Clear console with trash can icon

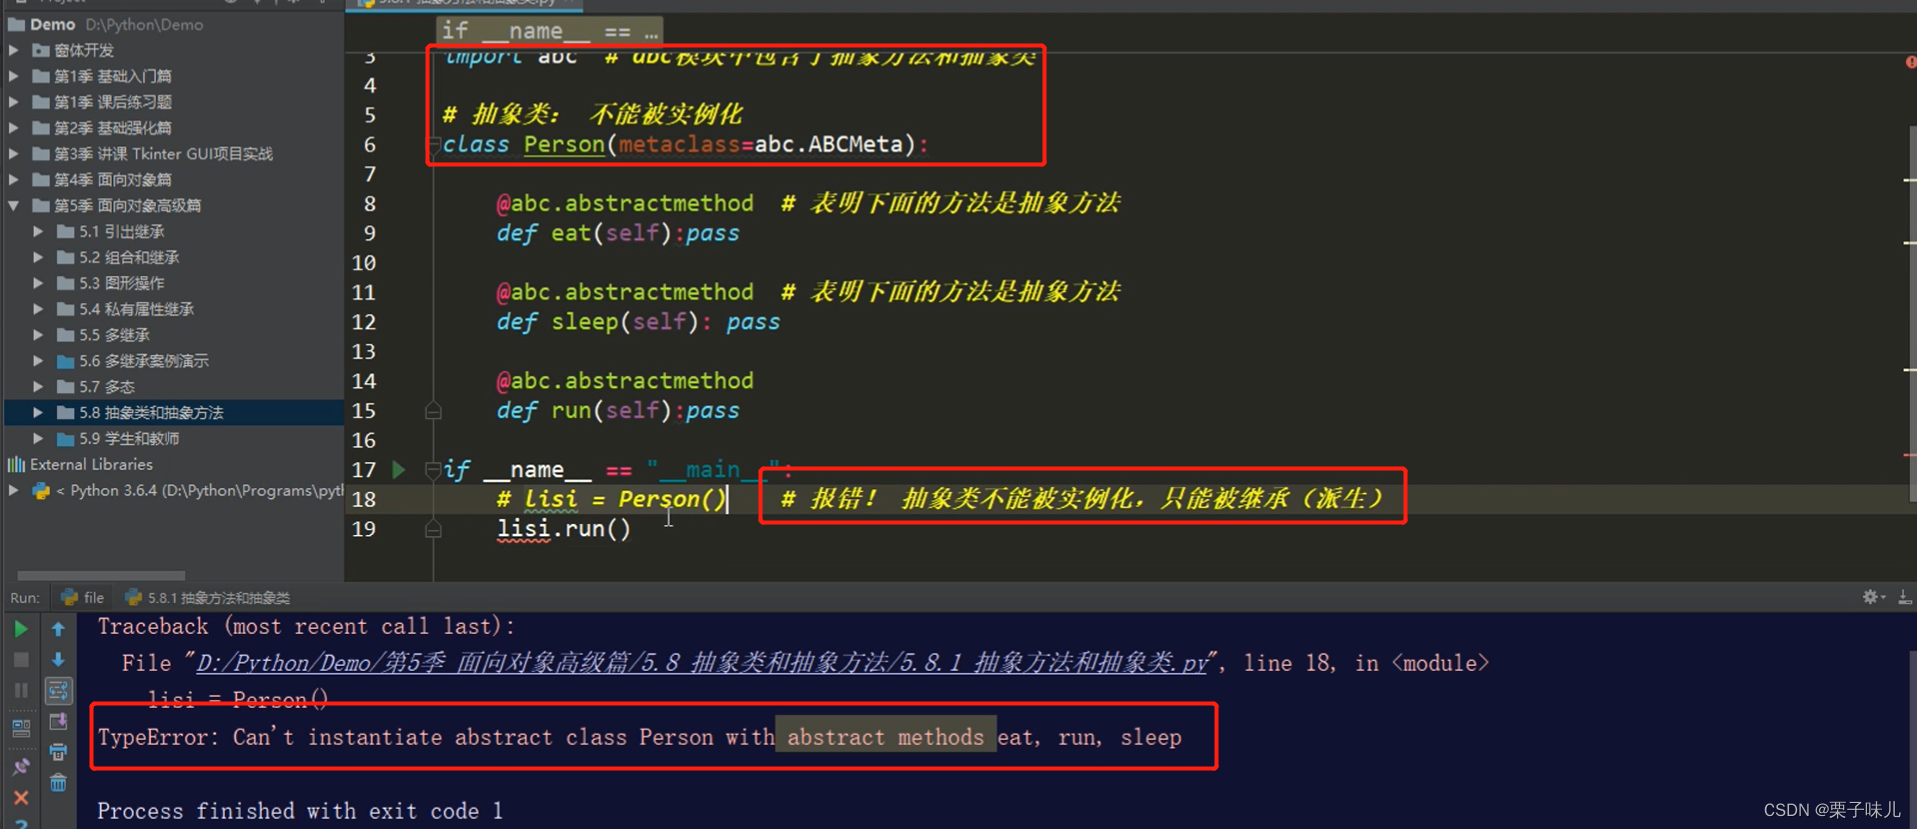(58, 782)
